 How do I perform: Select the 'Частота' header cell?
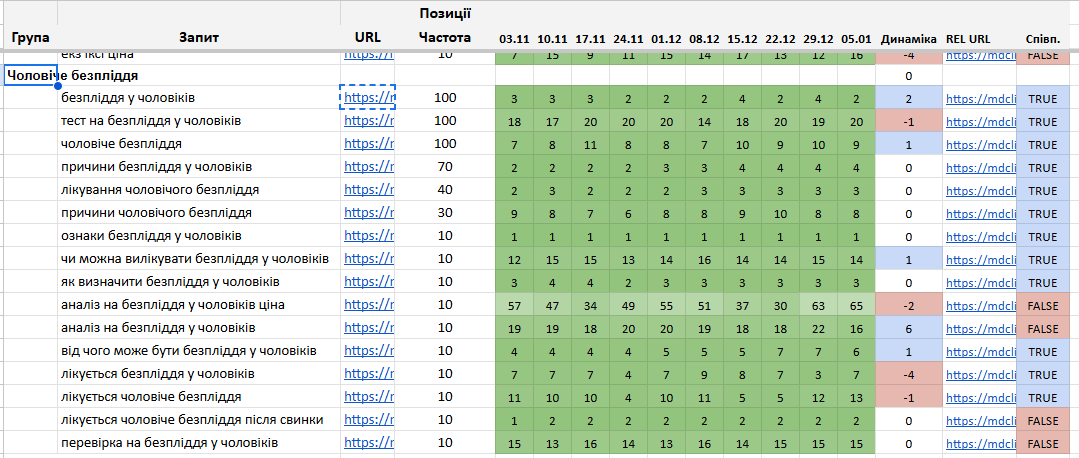pos(444,38)
